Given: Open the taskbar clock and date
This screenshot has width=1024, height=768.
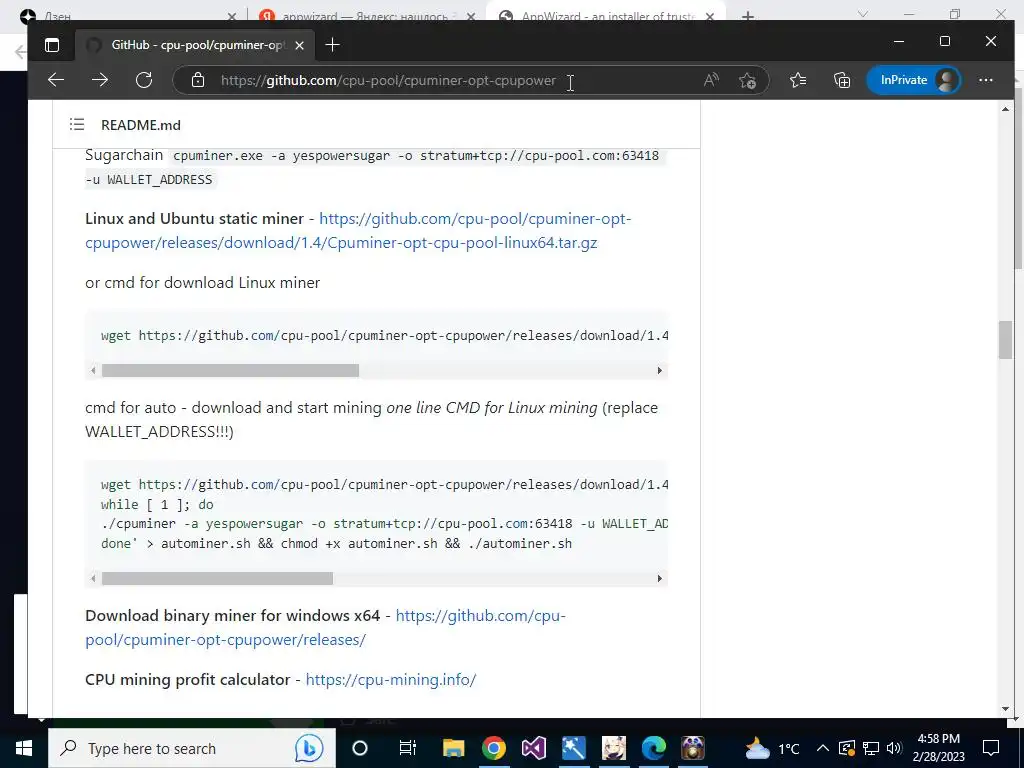Looking at the screenshot, I should (938, 748).
